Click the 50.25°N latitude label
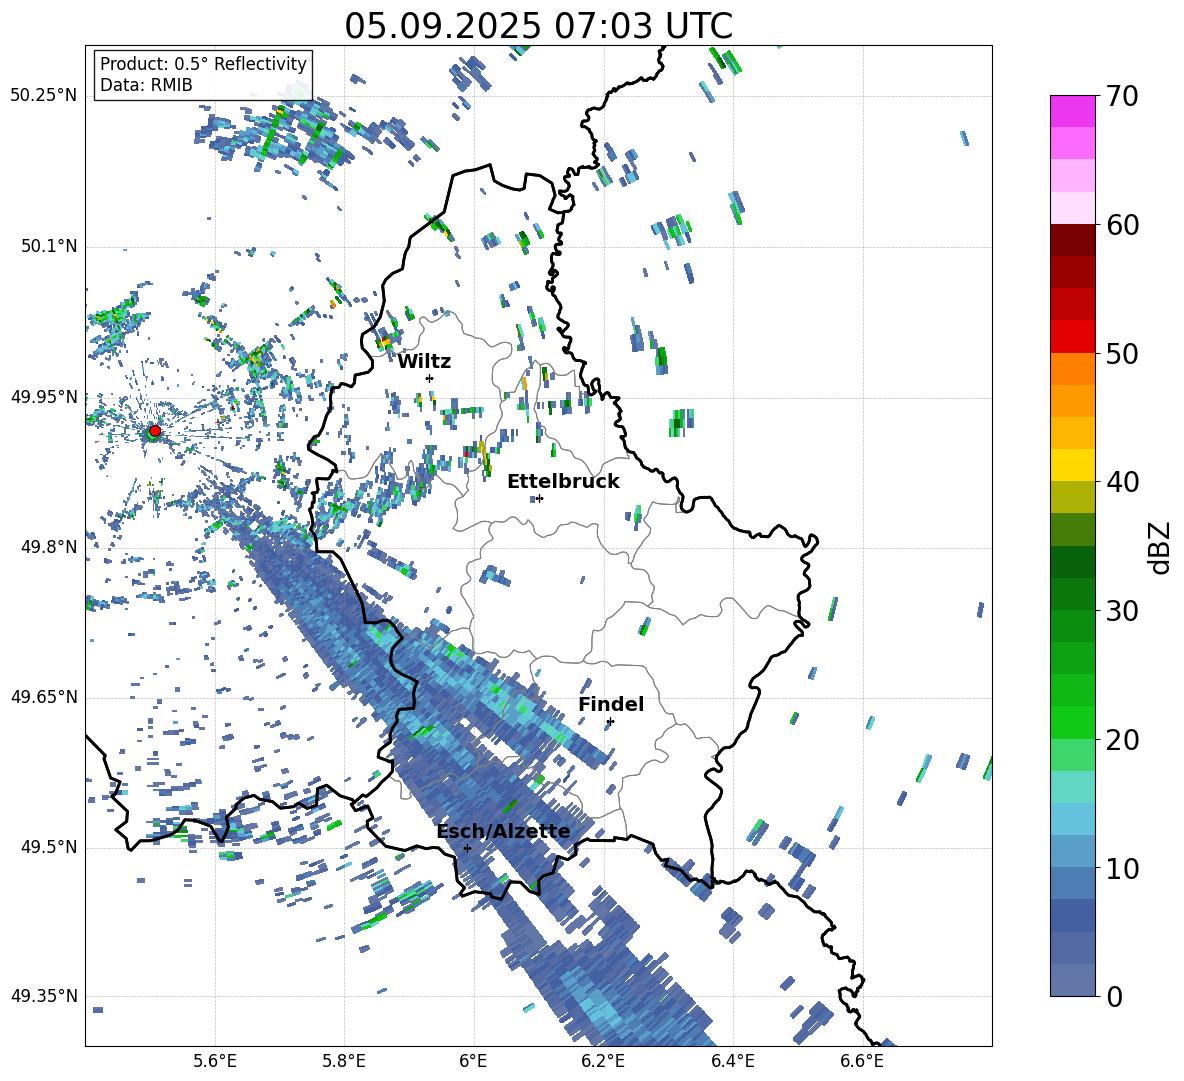1184x1081 pixels. point(44,96)
